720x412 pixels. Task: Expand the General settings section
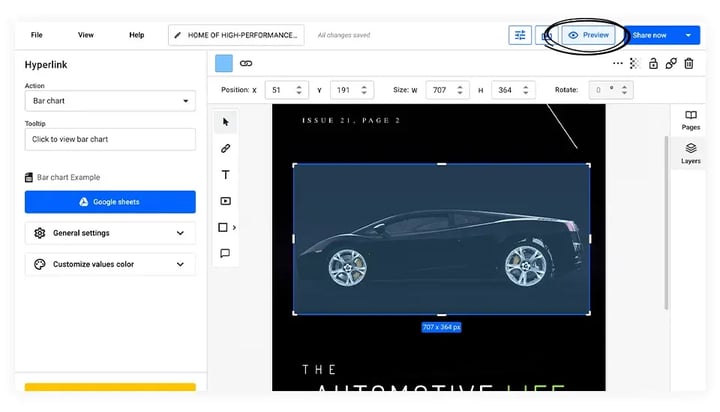pyautogui.click(x=110, y=233)
